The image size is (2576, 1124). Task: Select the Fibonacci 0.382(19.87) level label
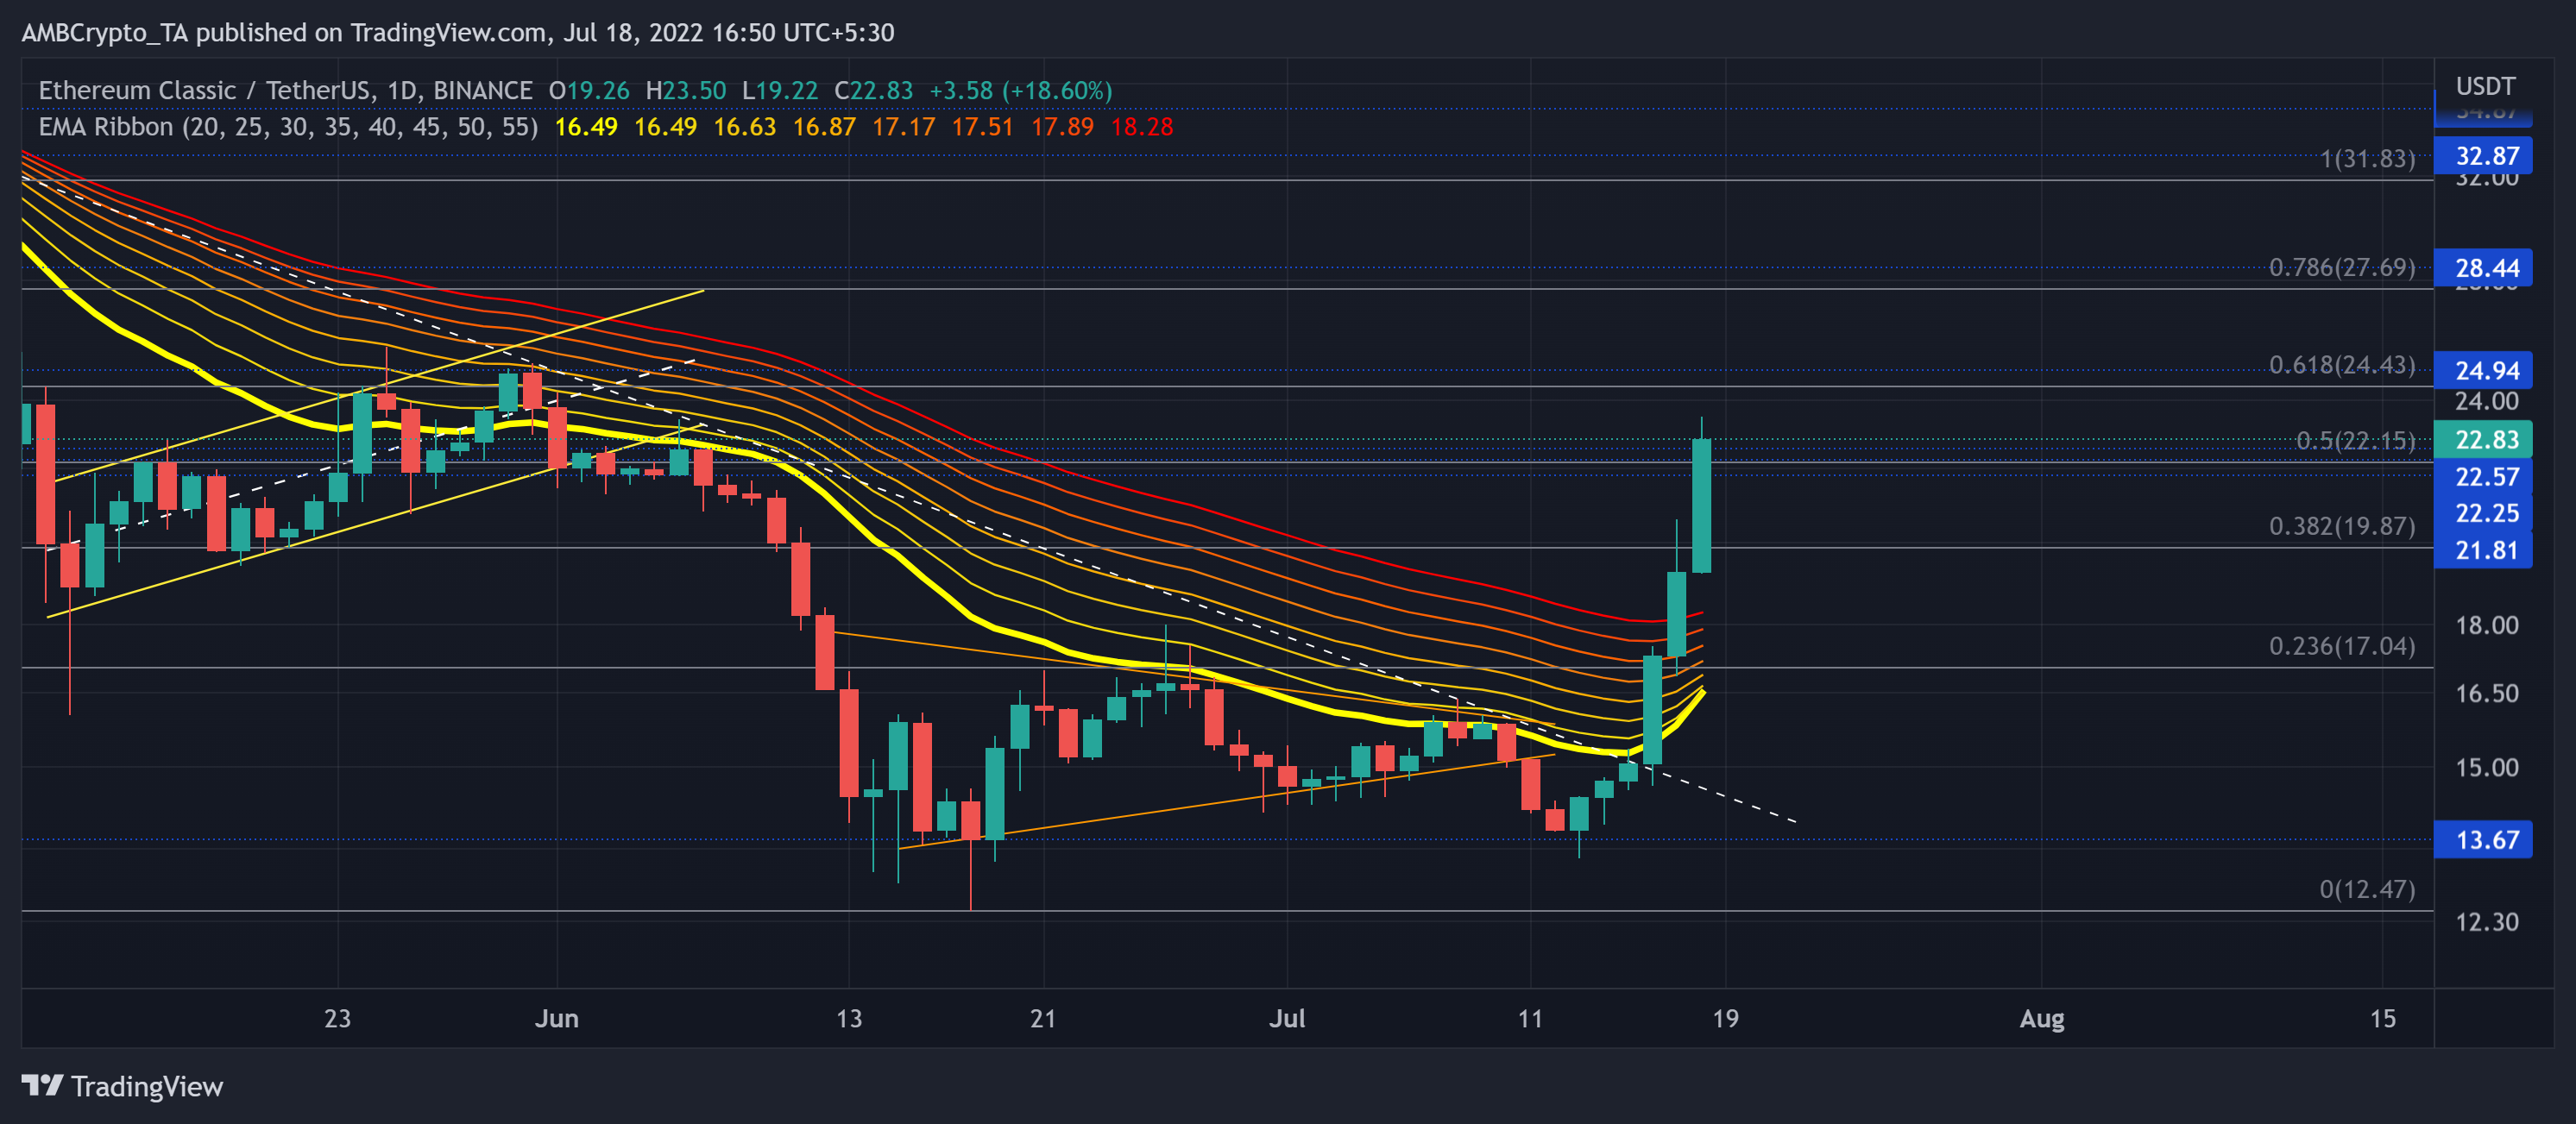[2342, 526]
